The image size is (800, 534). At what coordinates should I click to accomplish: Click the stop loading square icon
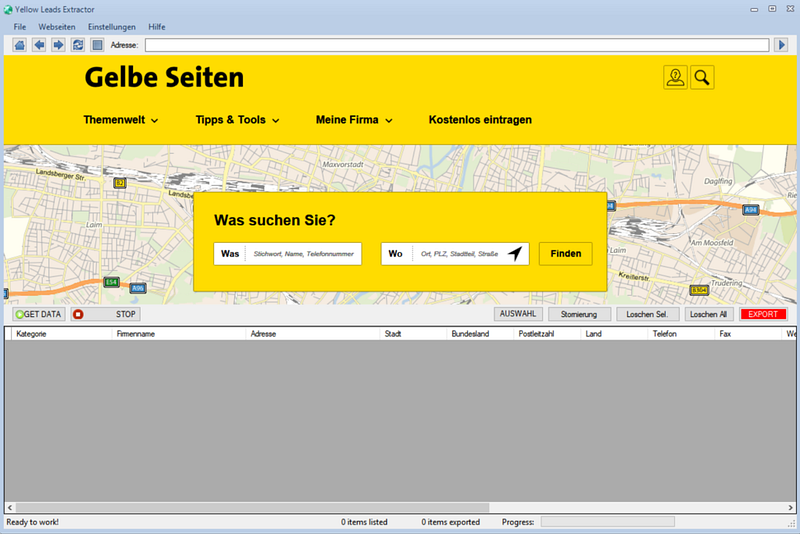(x=97, y=45)
